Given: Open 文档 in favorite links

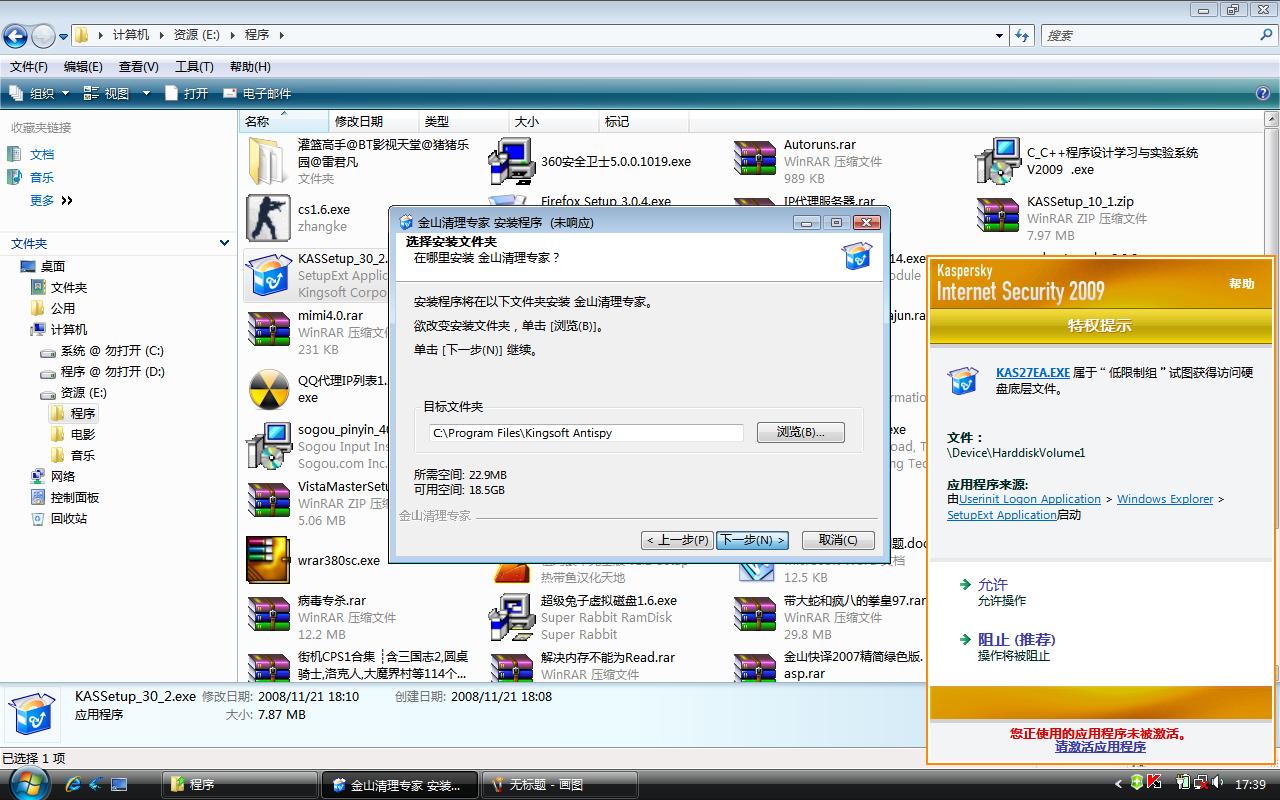Looking at the screenshot, I should tap(42, 155).
